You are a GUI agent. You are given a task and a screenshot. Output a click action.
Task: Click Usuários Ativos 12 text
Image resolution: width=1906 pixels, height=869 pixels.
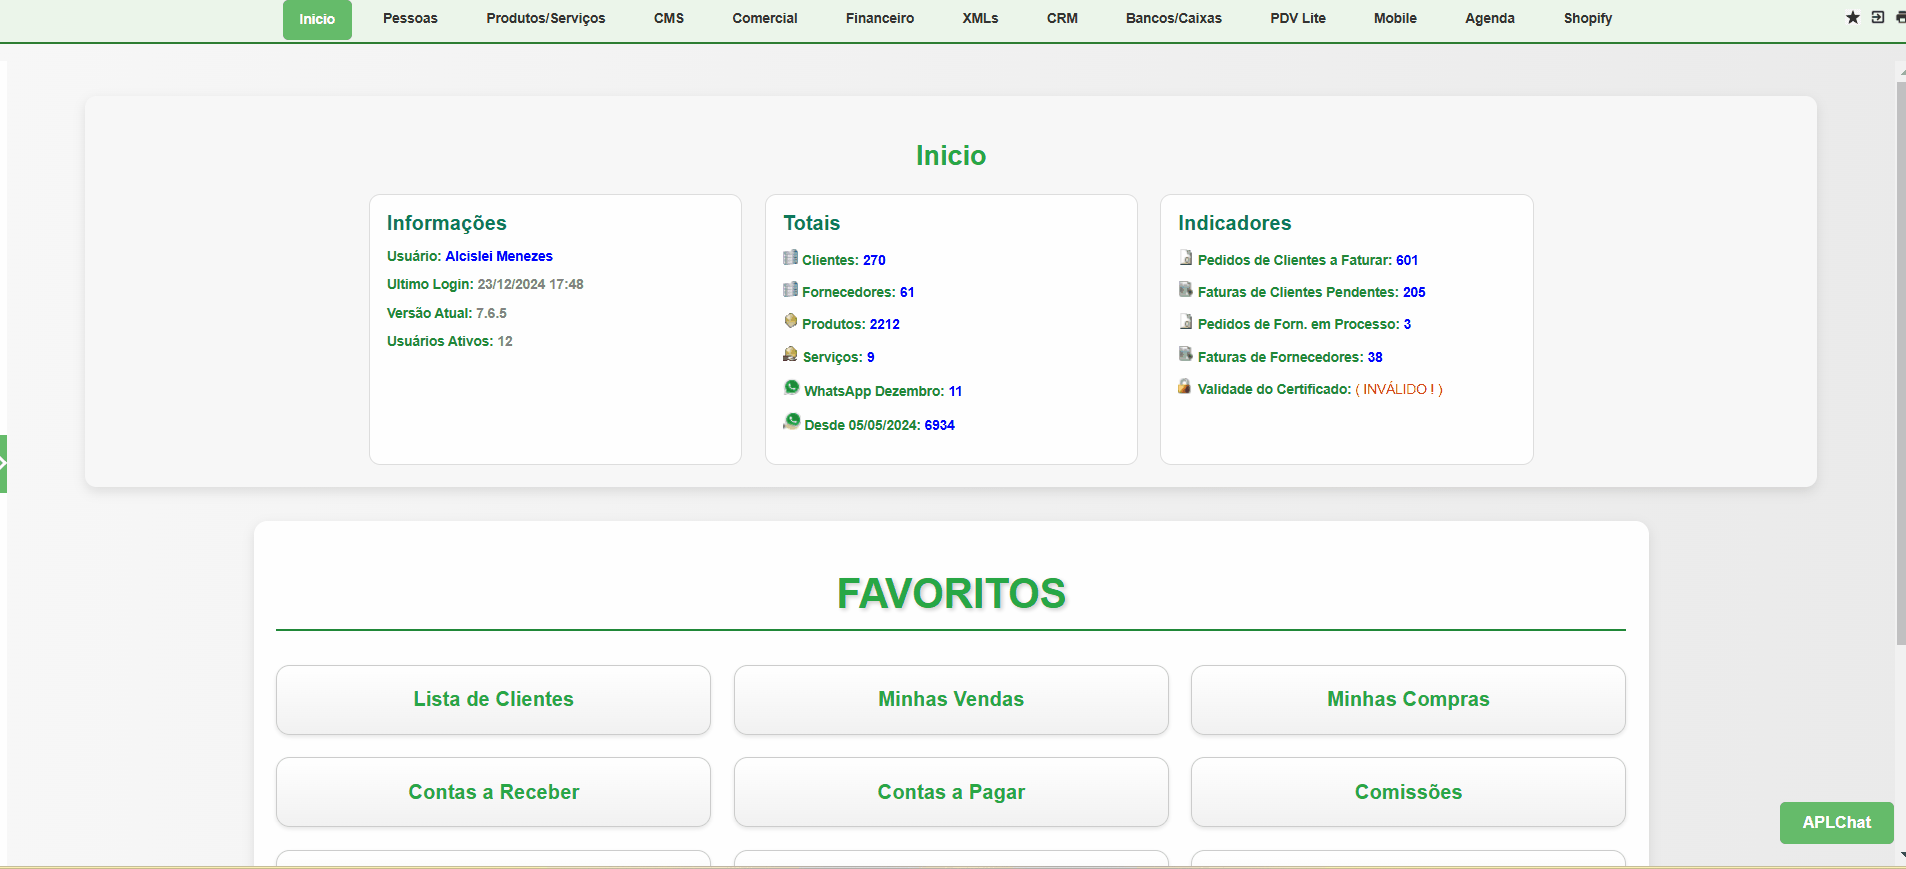point(450,341)
